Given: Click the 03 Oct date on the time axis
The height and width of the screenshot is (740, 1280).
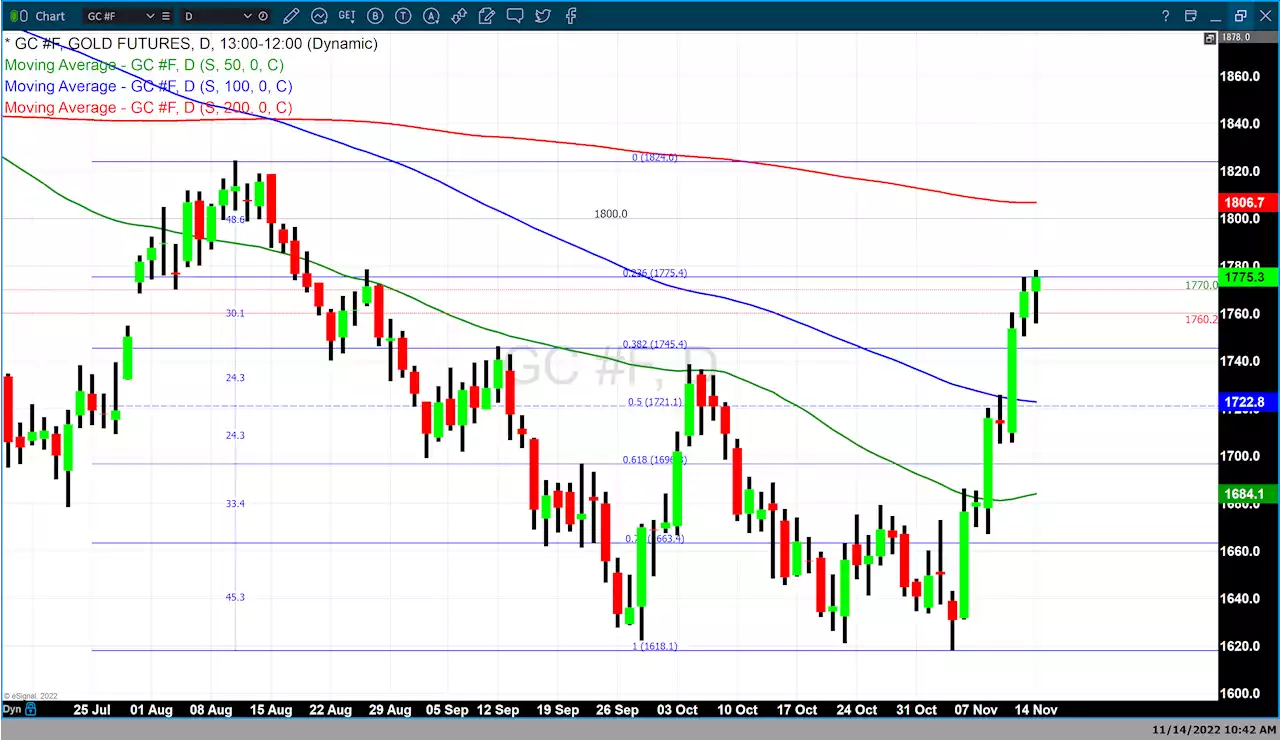Looking at the screenshot, I should pyautogui.click(x=678, y=710).
